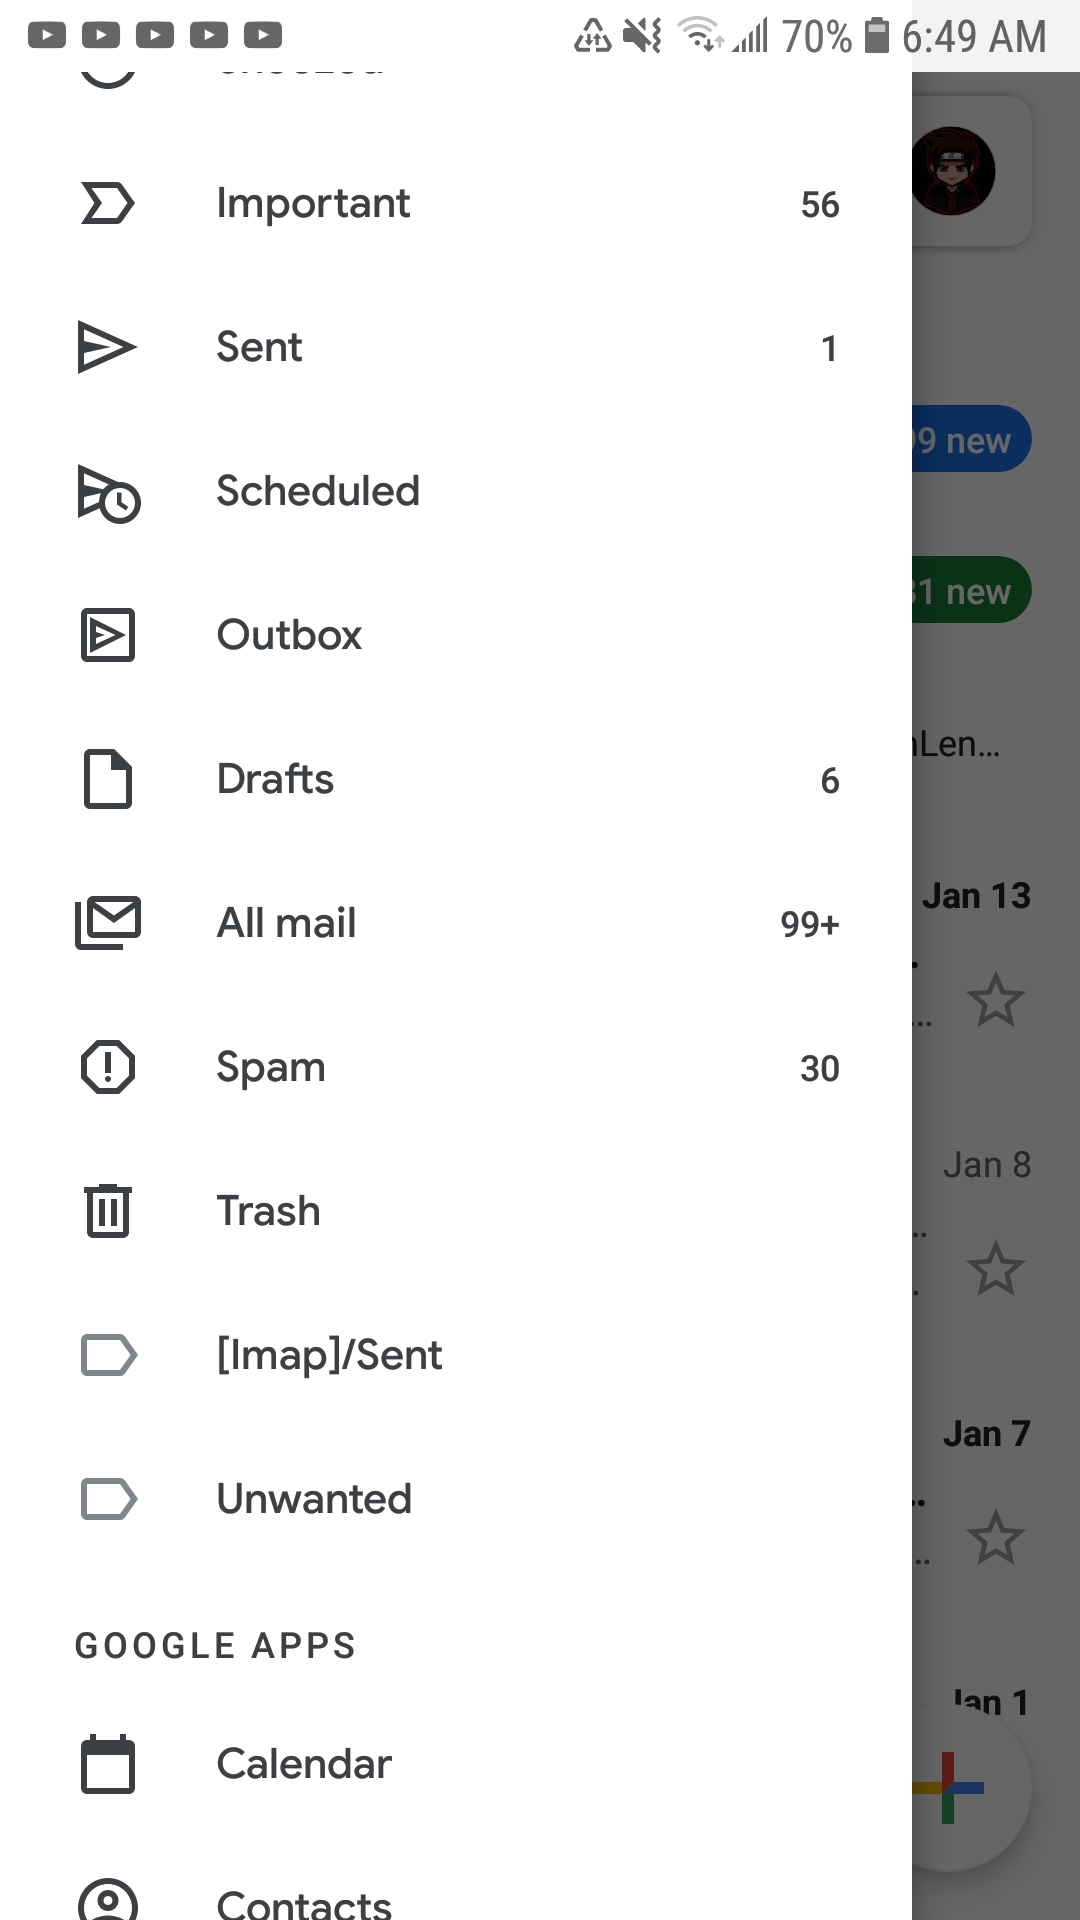This screenshot has height=1920, width=1080.
Task: Open the Spam folder
Action: (456, 1068)
